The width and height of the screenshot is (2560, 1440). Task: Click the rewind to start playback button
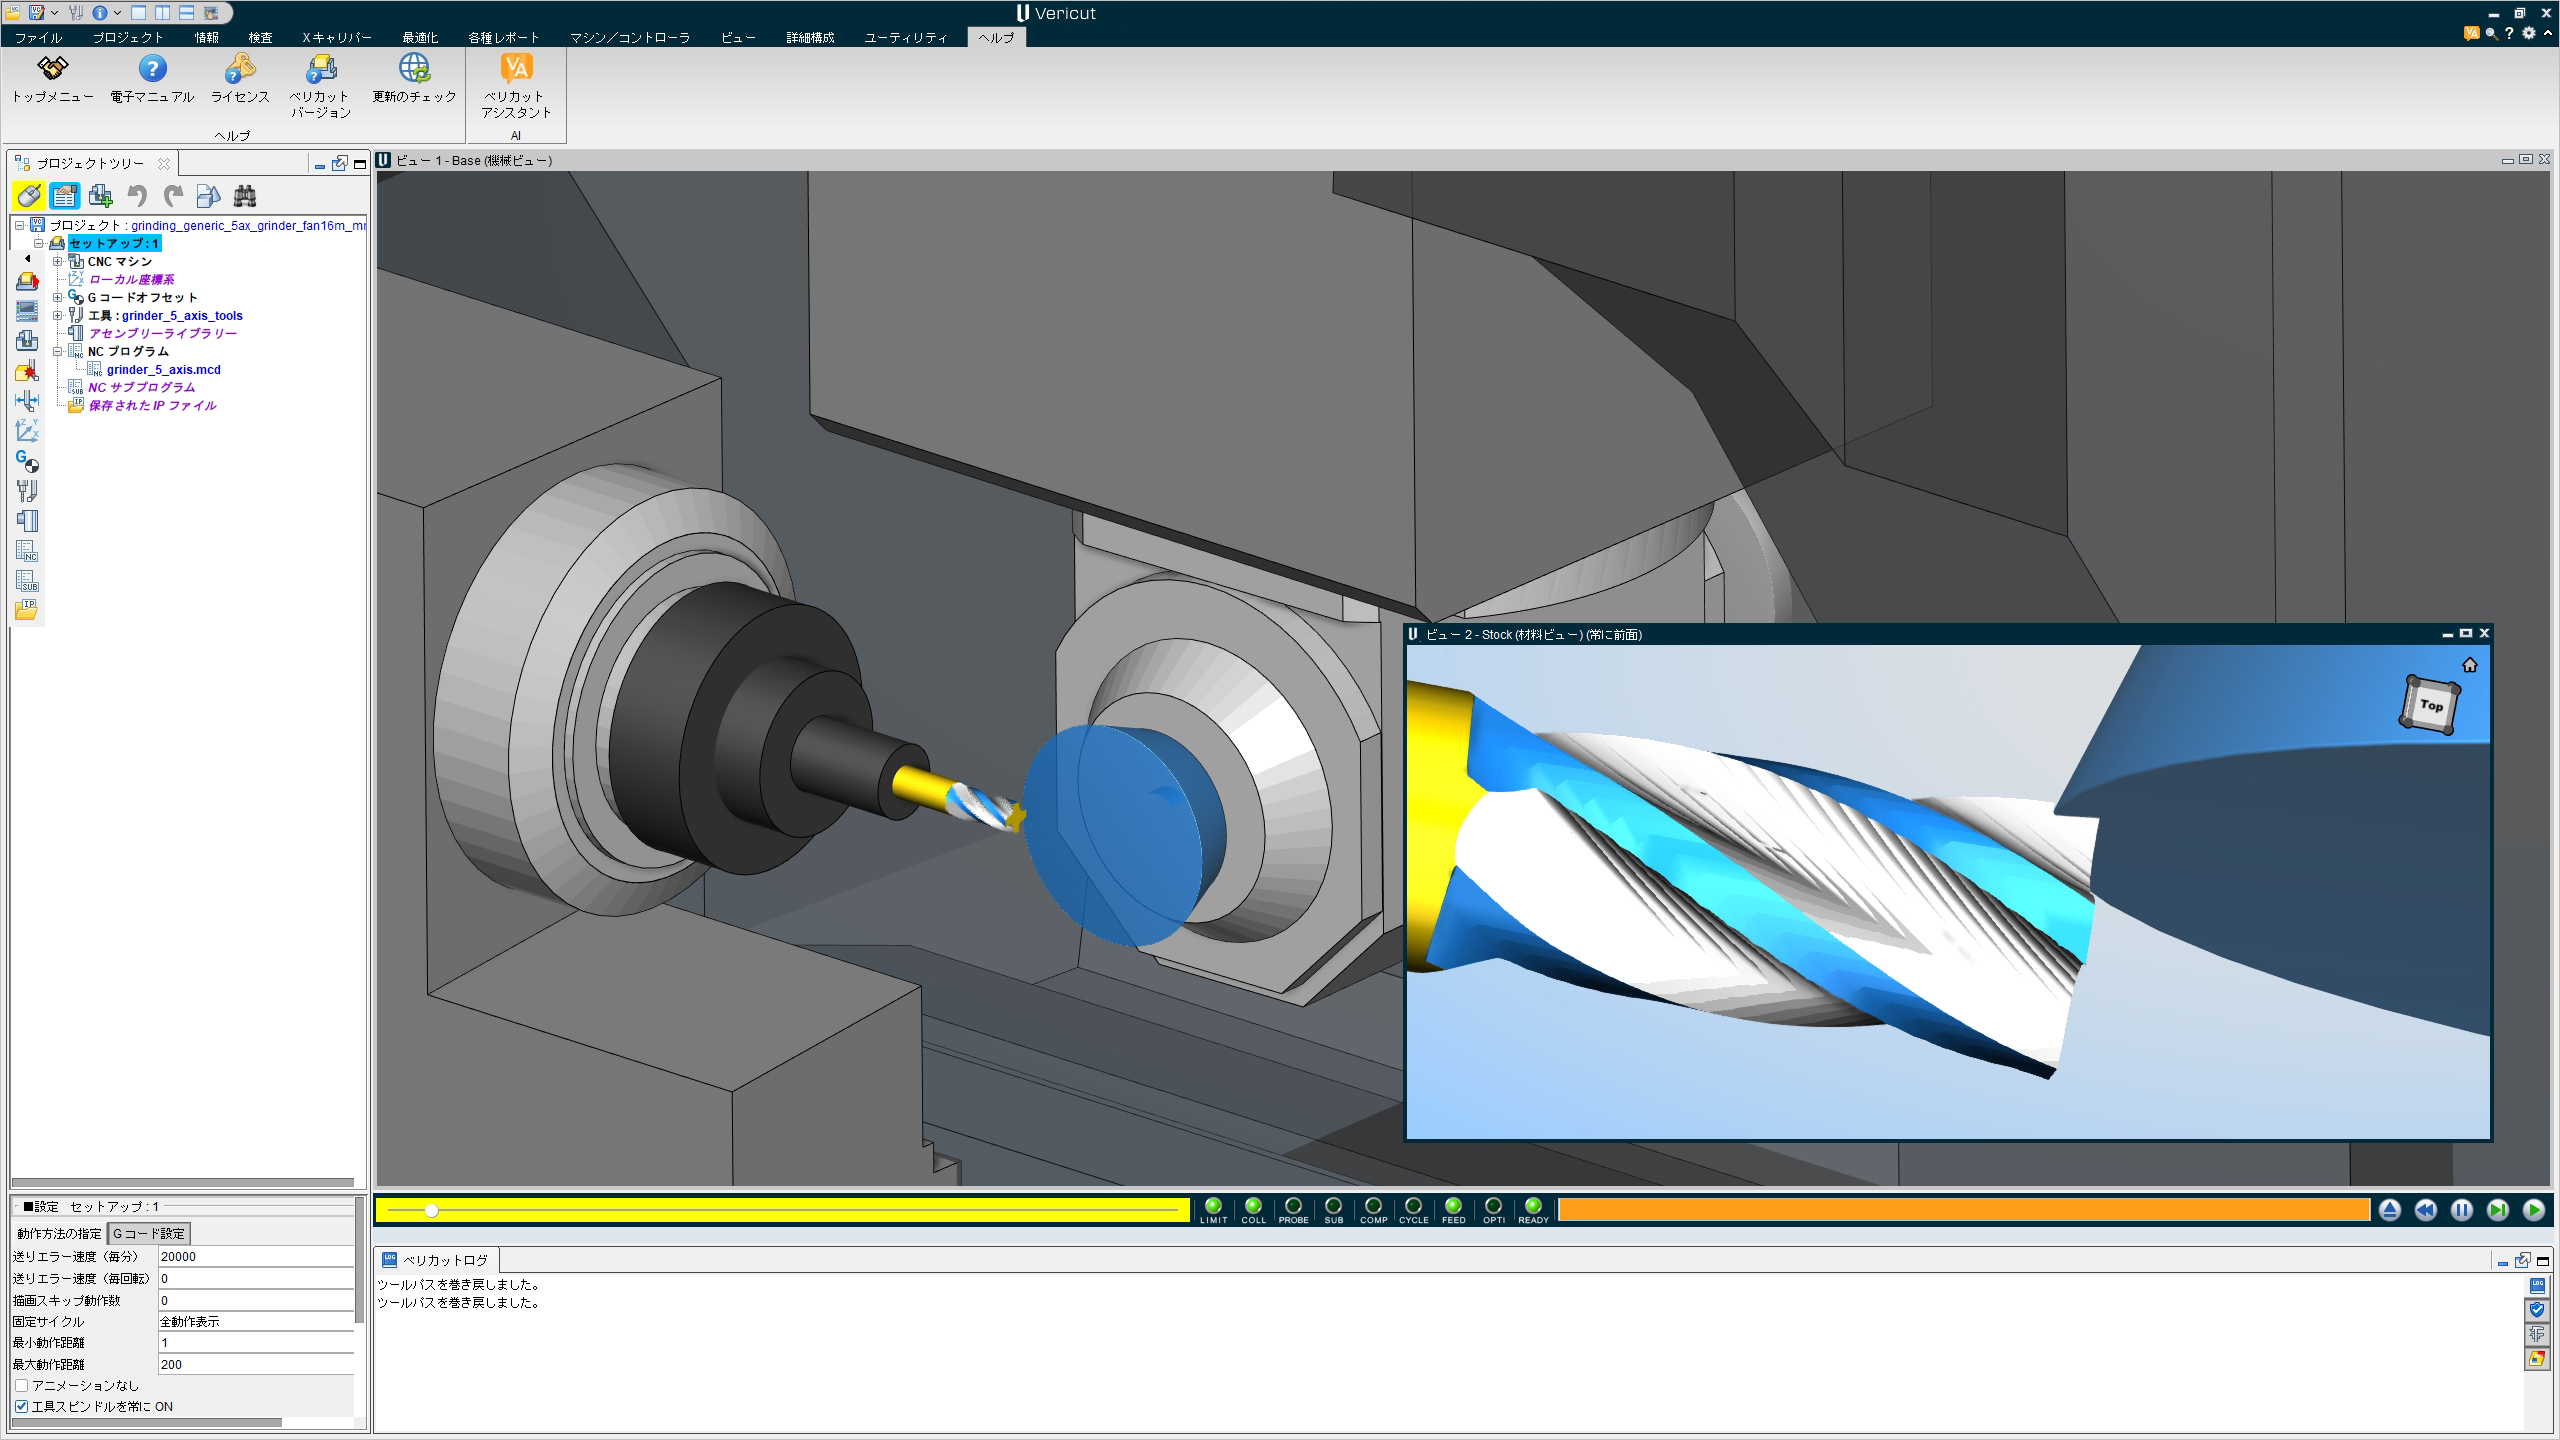pos(2426,1211)
